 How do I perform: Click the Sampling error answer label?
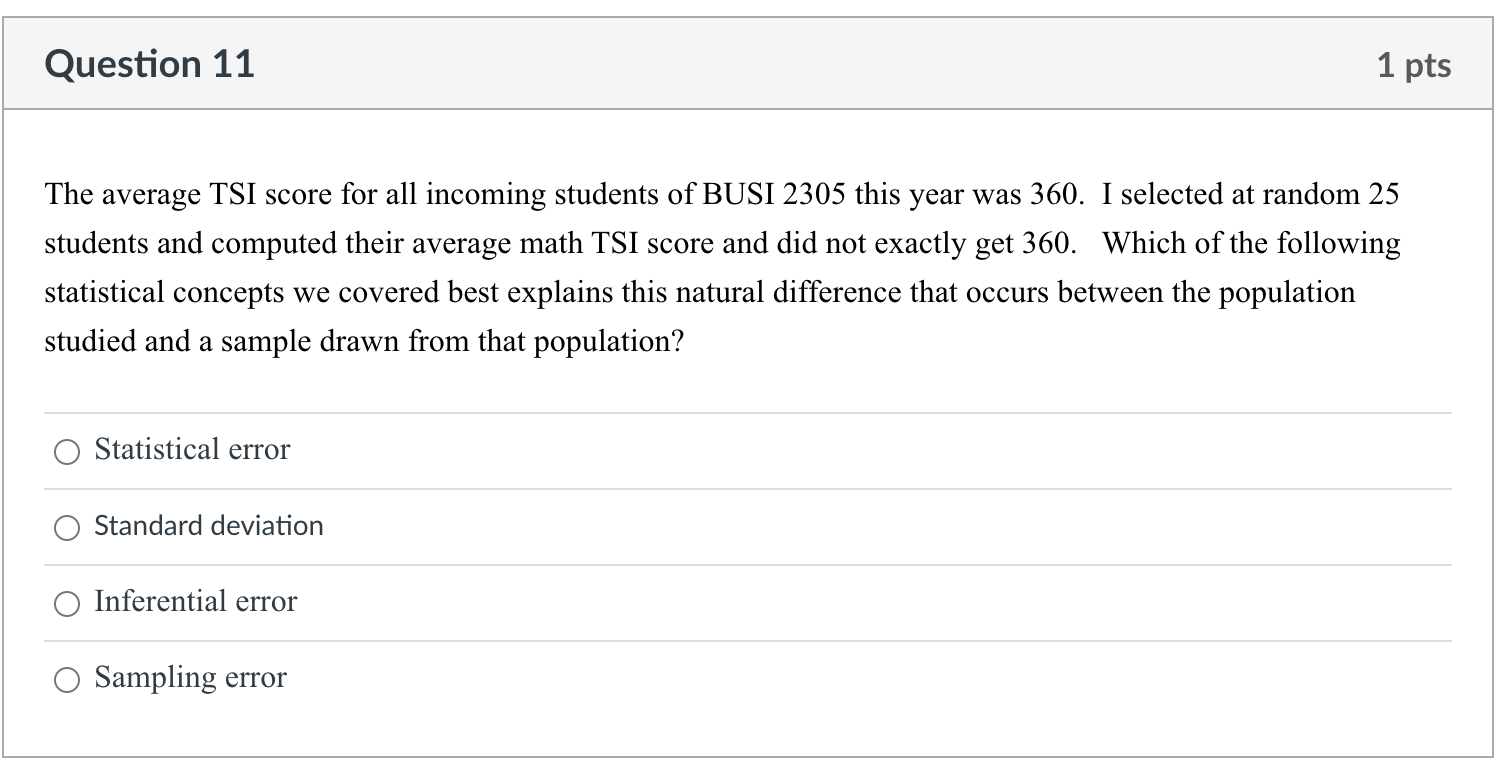tap(189, 677)
